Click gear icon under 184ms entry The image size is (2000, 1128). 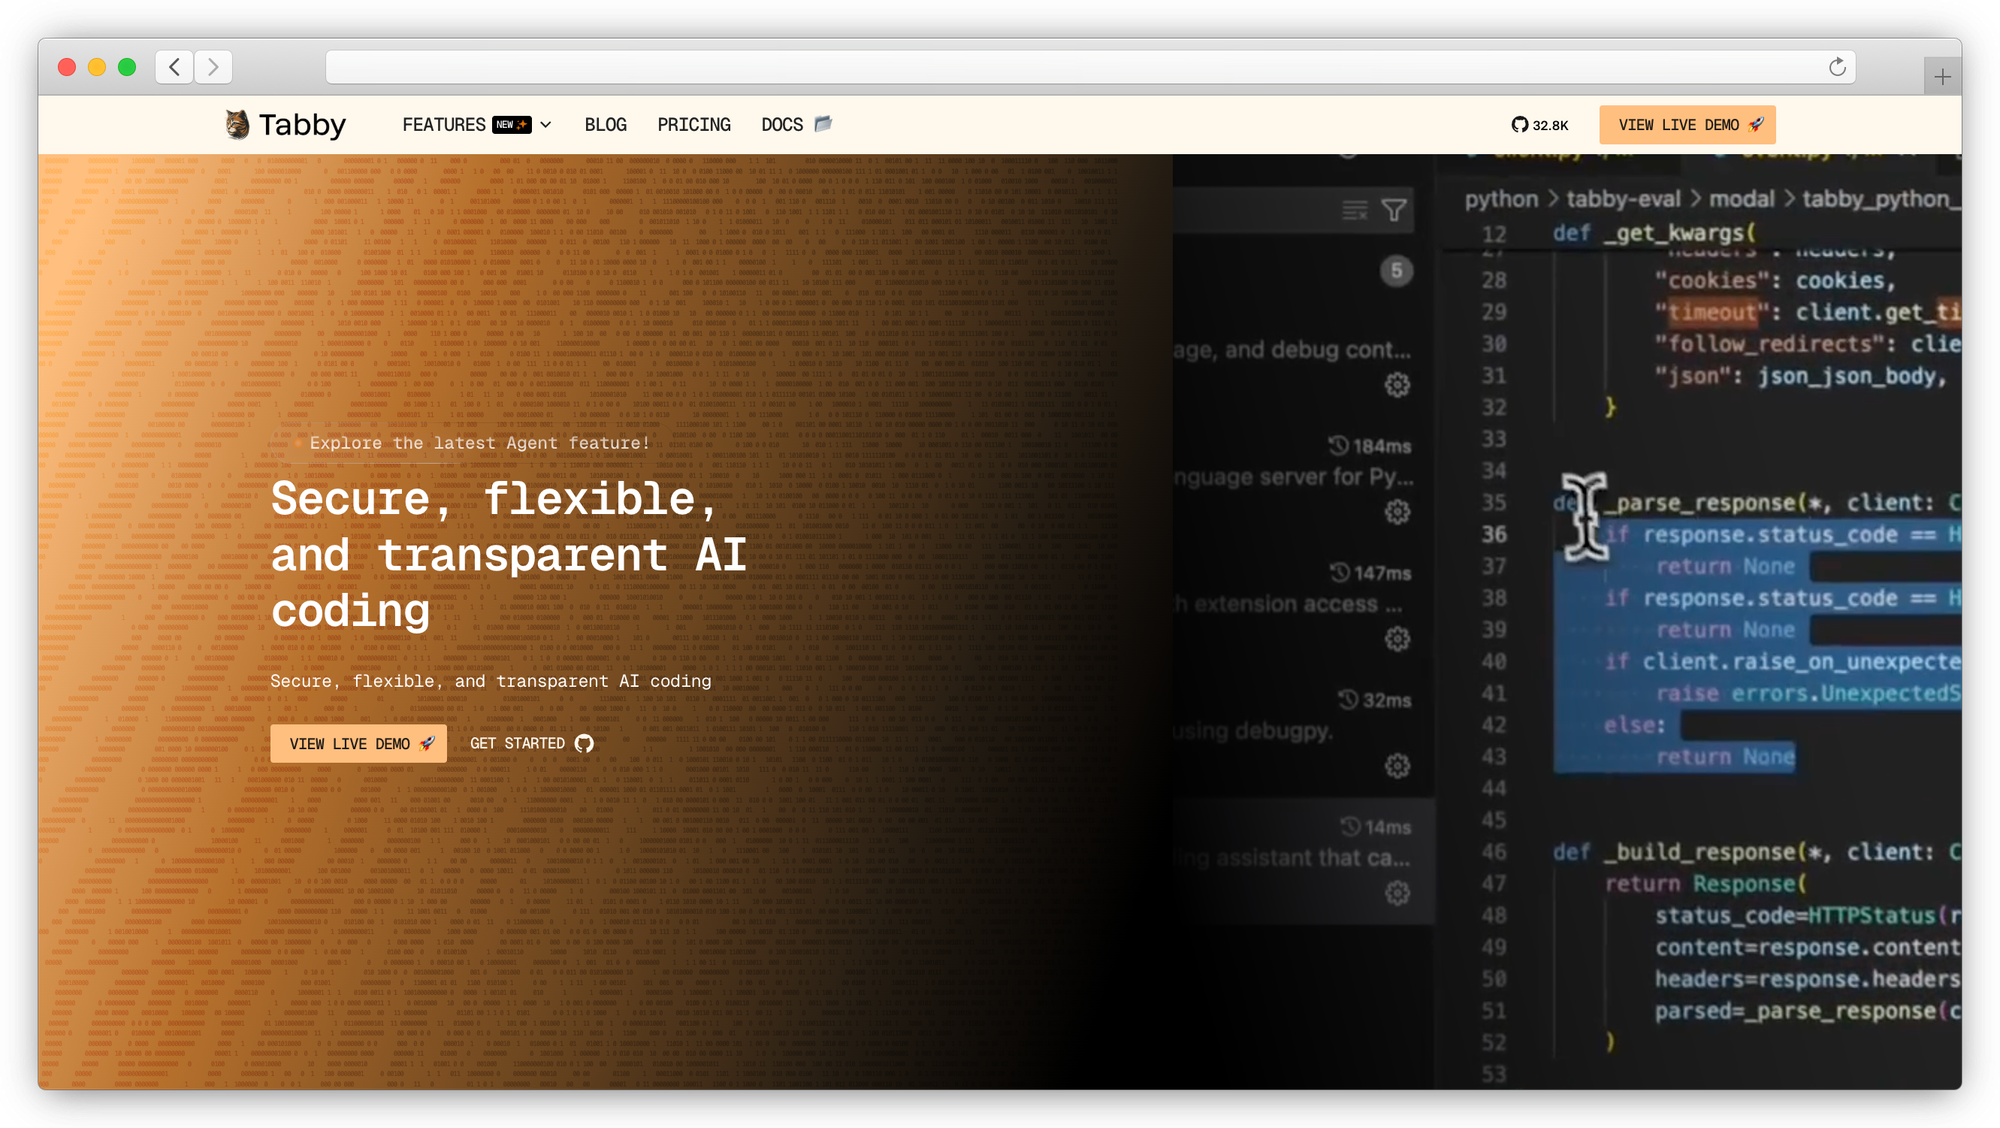pos(1397,512)
